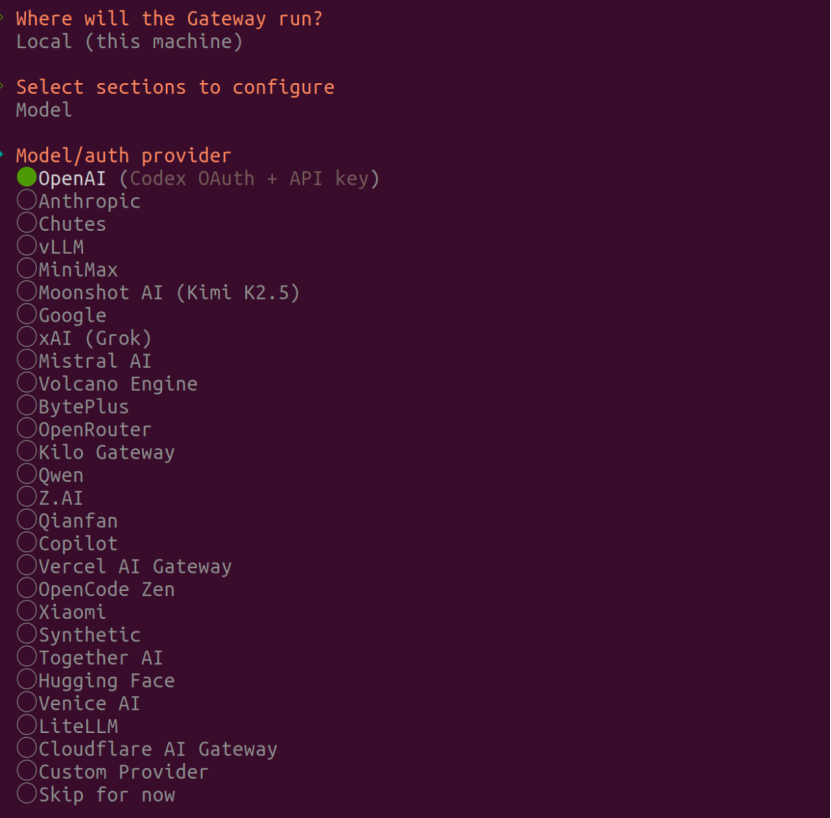Choose Qwen as the provider
Viewport: 831px width, 818px height.
pyautogui.click(x=27, y=476)
